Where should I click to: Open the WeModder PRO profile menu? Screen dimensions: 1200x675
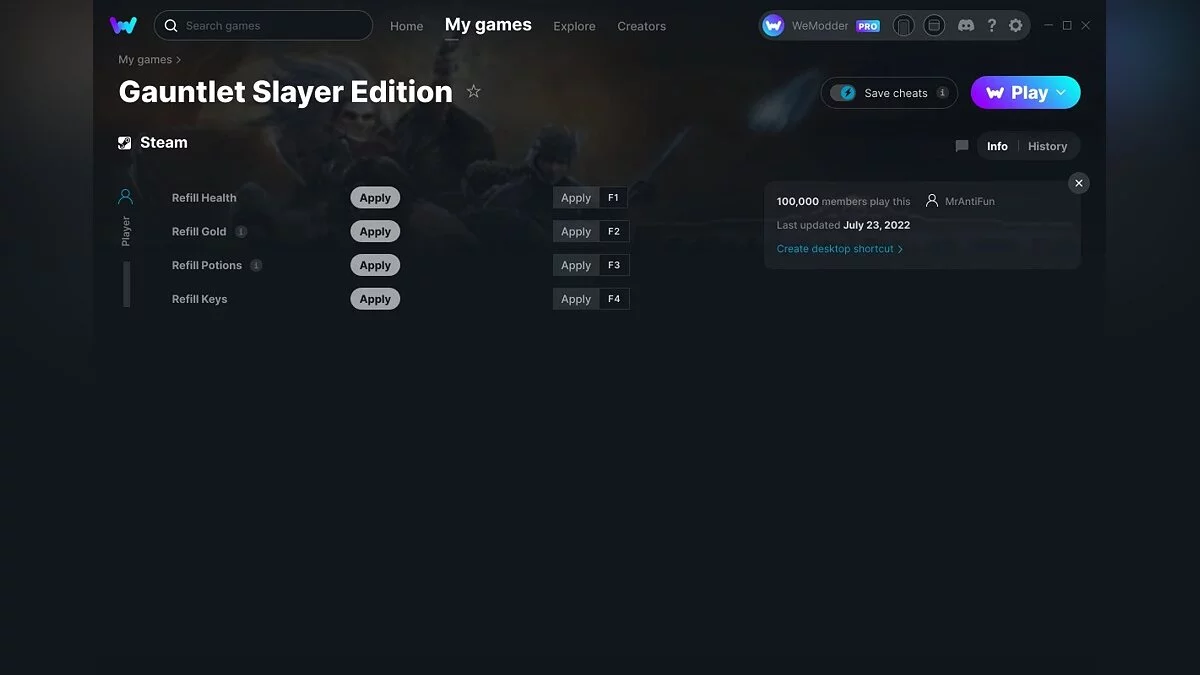pos(821,26)
